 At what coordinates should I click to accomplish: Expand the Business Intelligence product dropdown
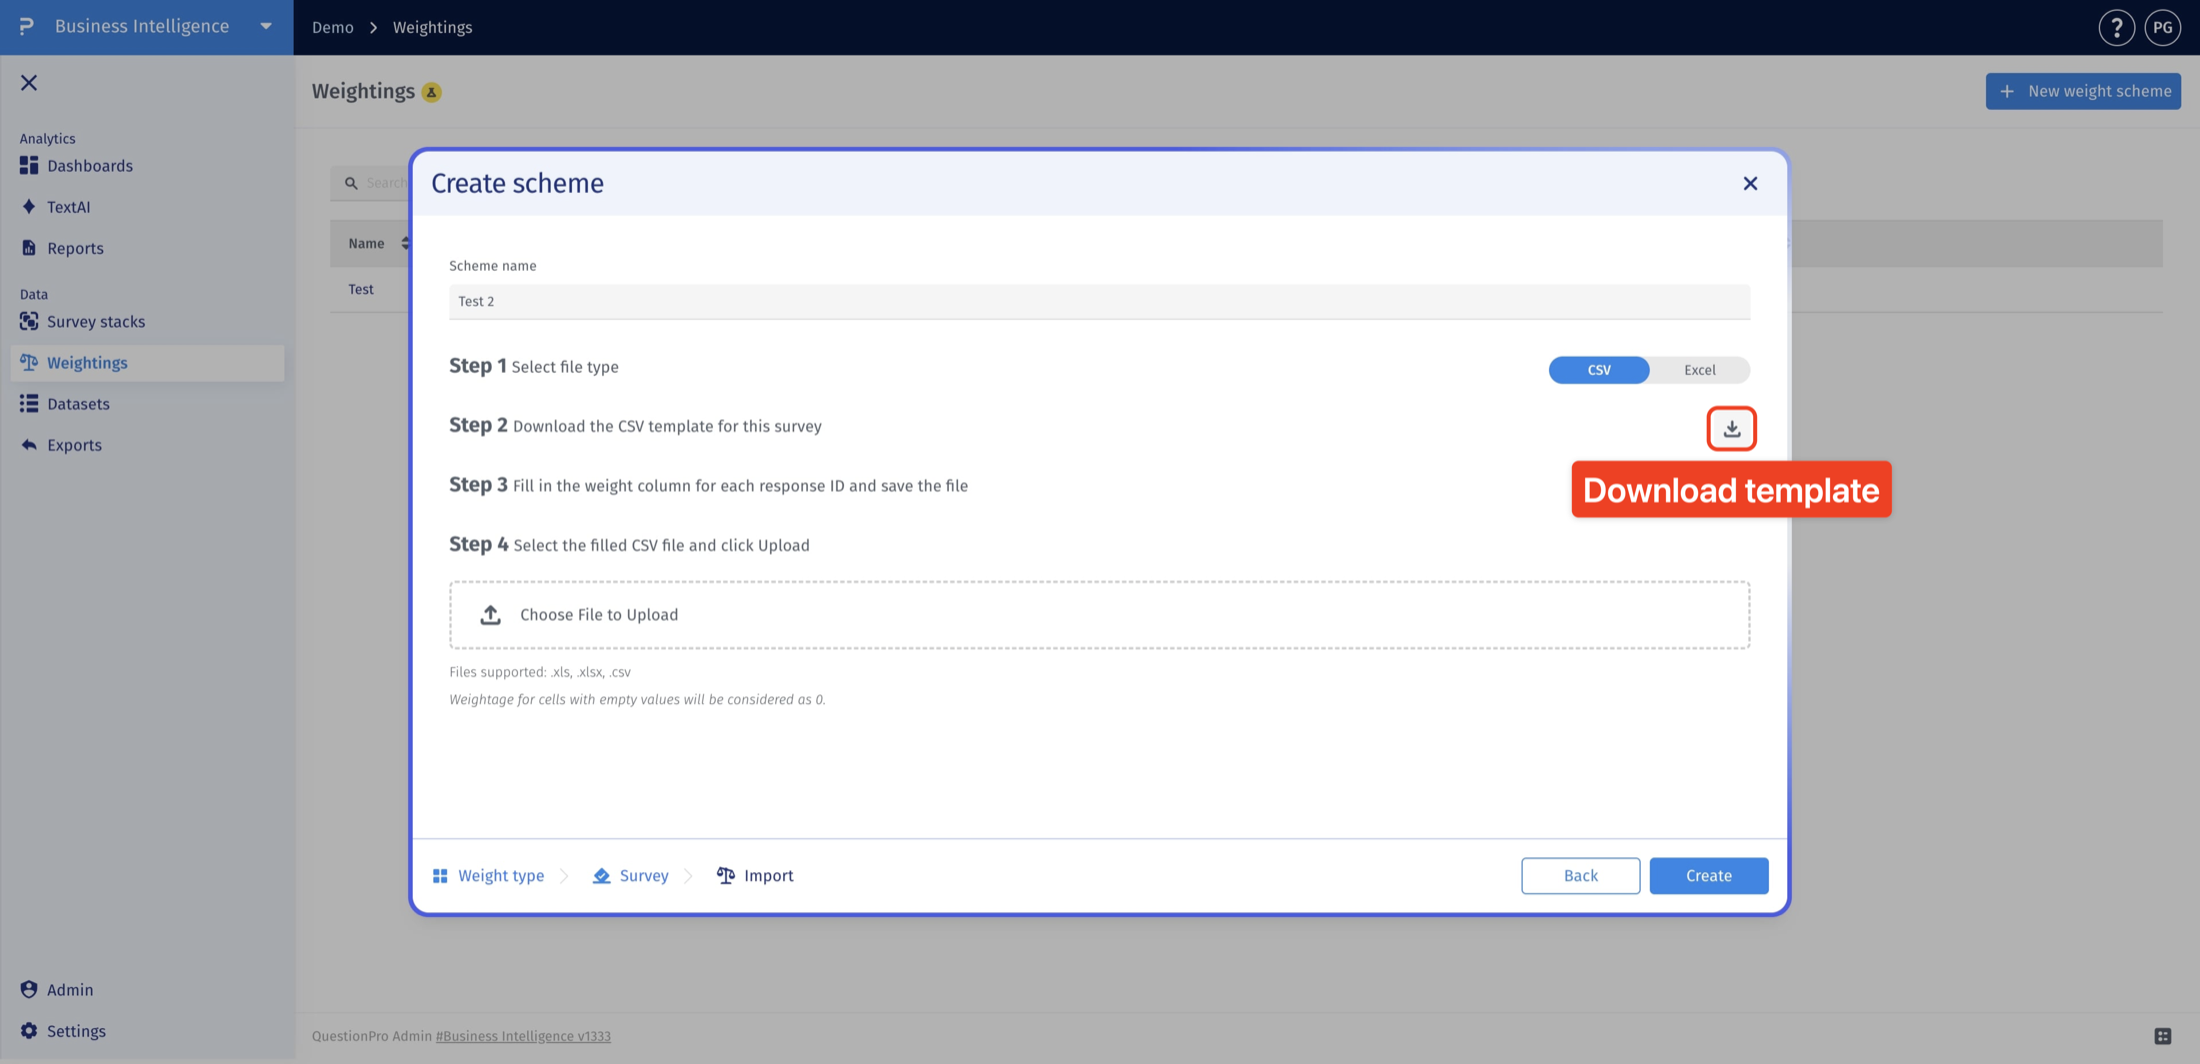tap(266, 27)
